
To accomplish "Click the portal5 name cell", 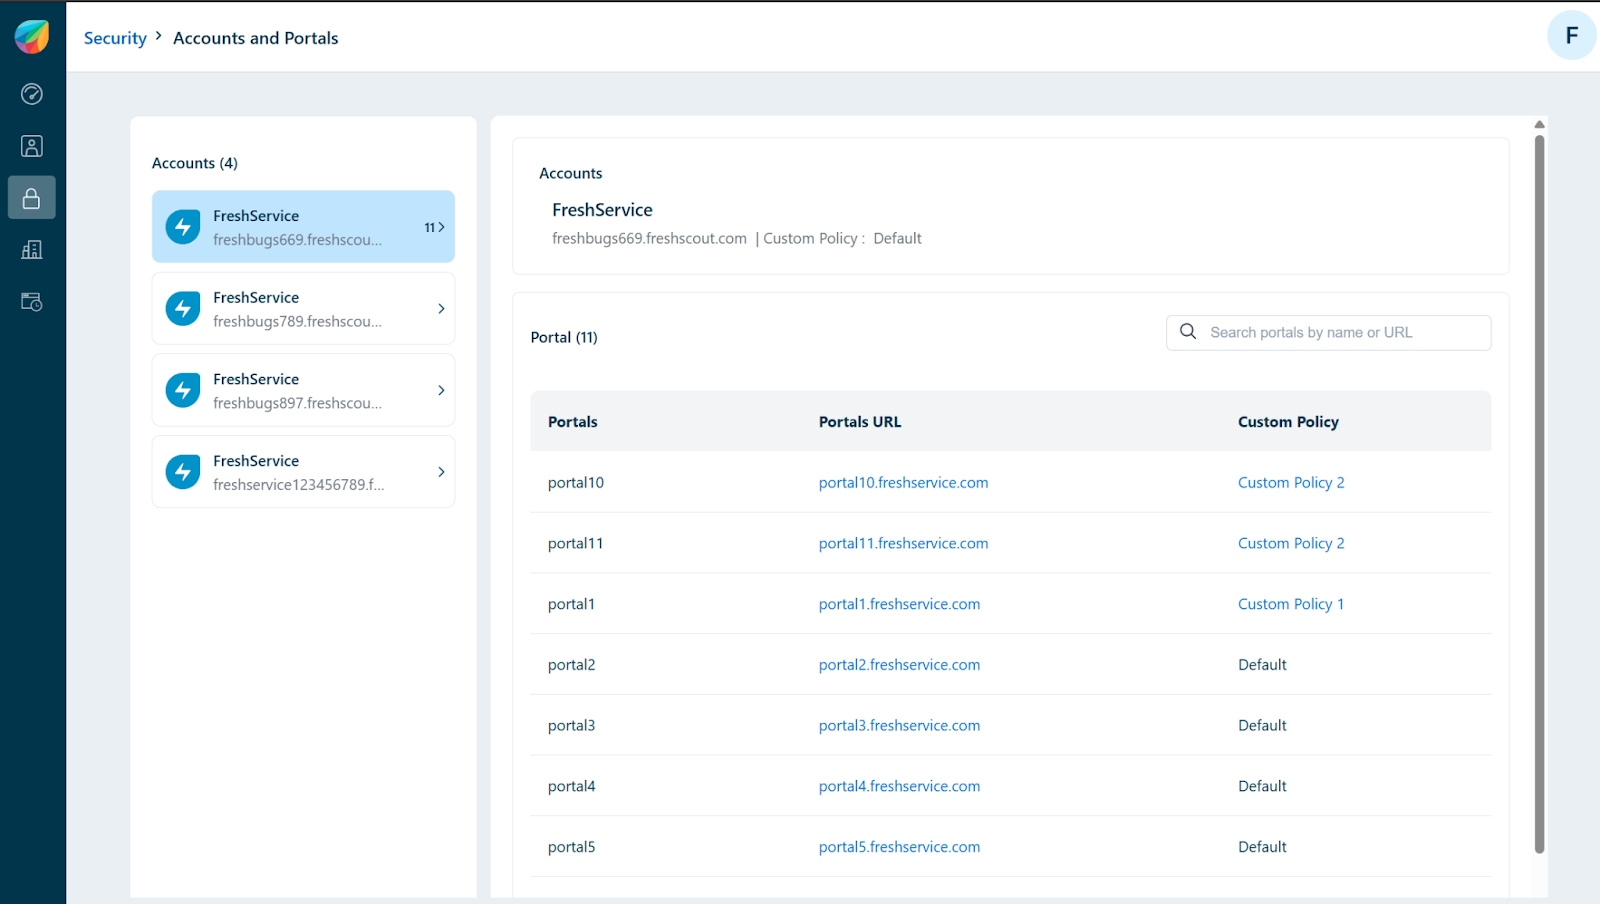I will tap(571, 847).
